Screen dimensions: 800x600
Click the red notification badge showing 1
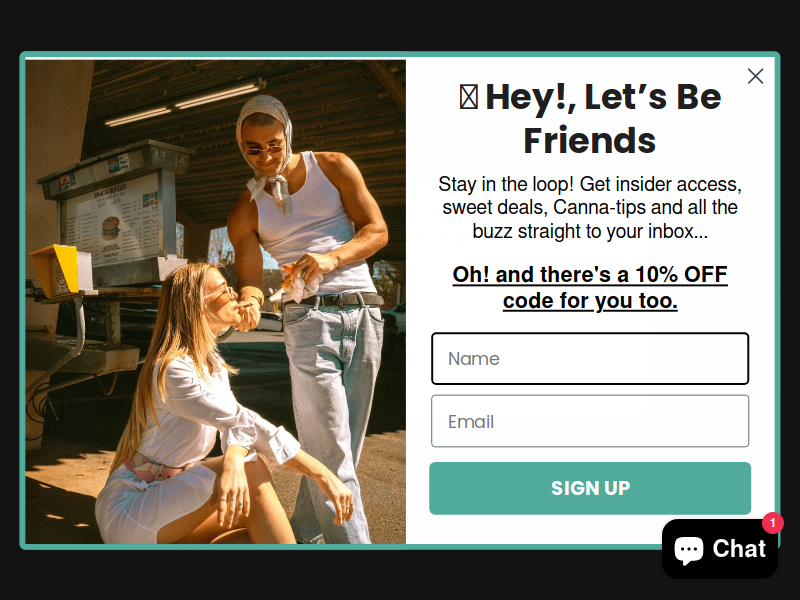[772, 523]
